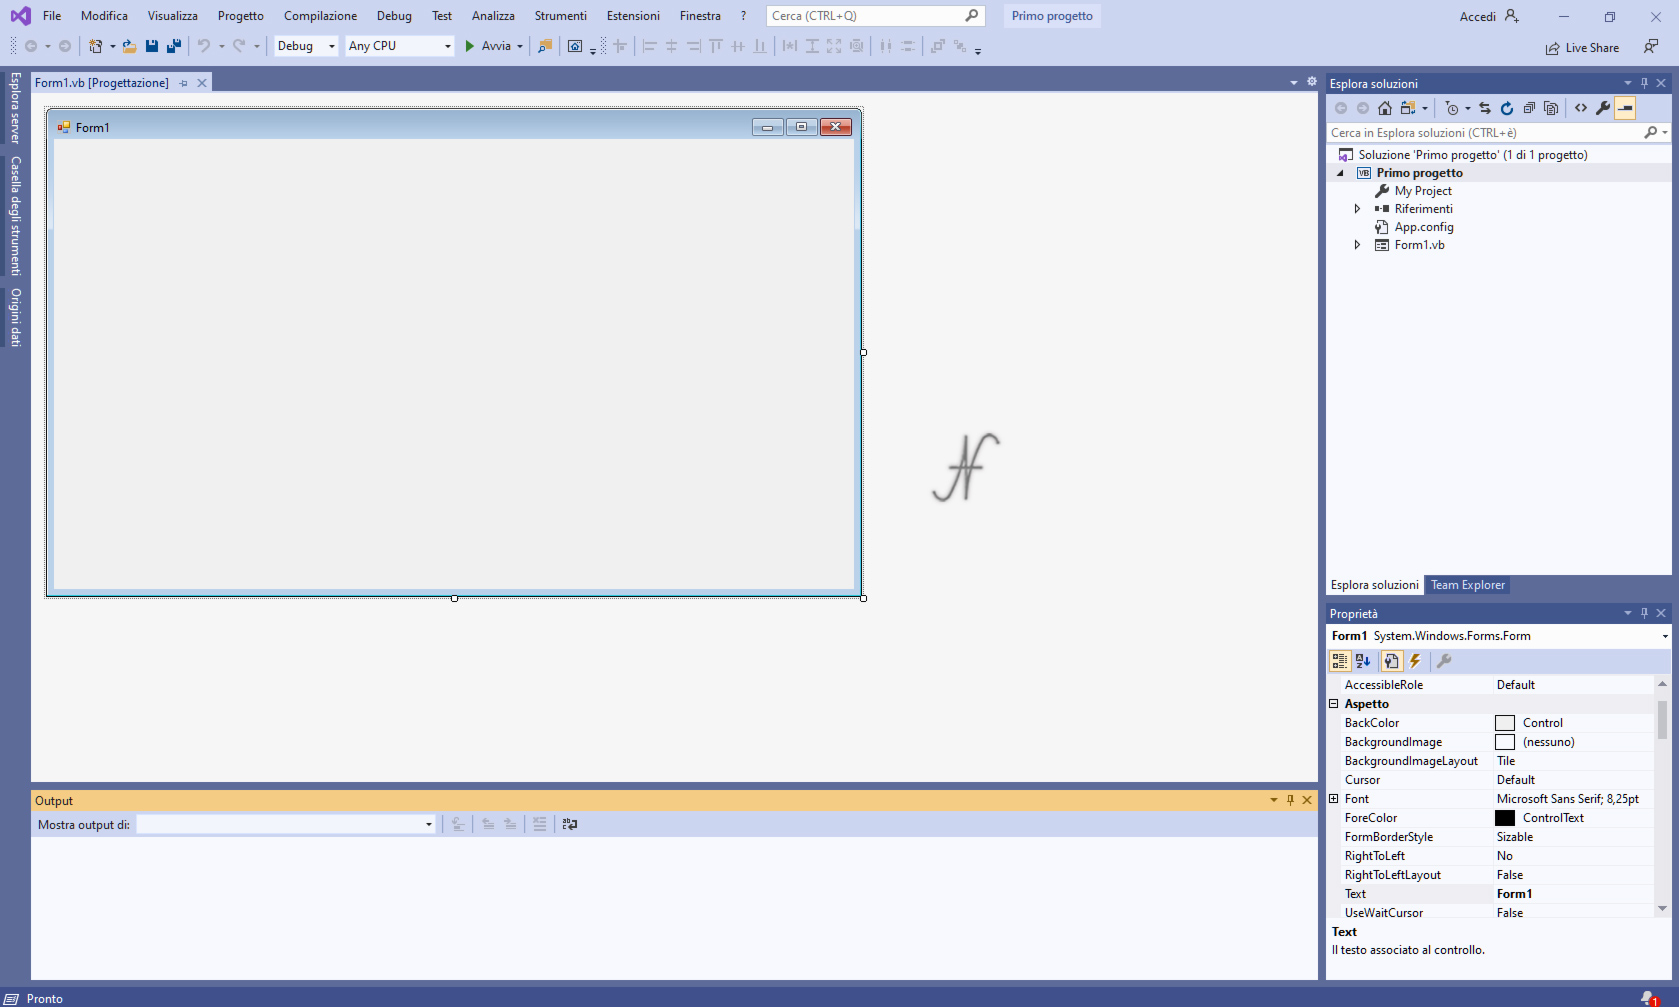
Task: Toggle Categorized view in Proprietà
Action: pos(1340,661)
